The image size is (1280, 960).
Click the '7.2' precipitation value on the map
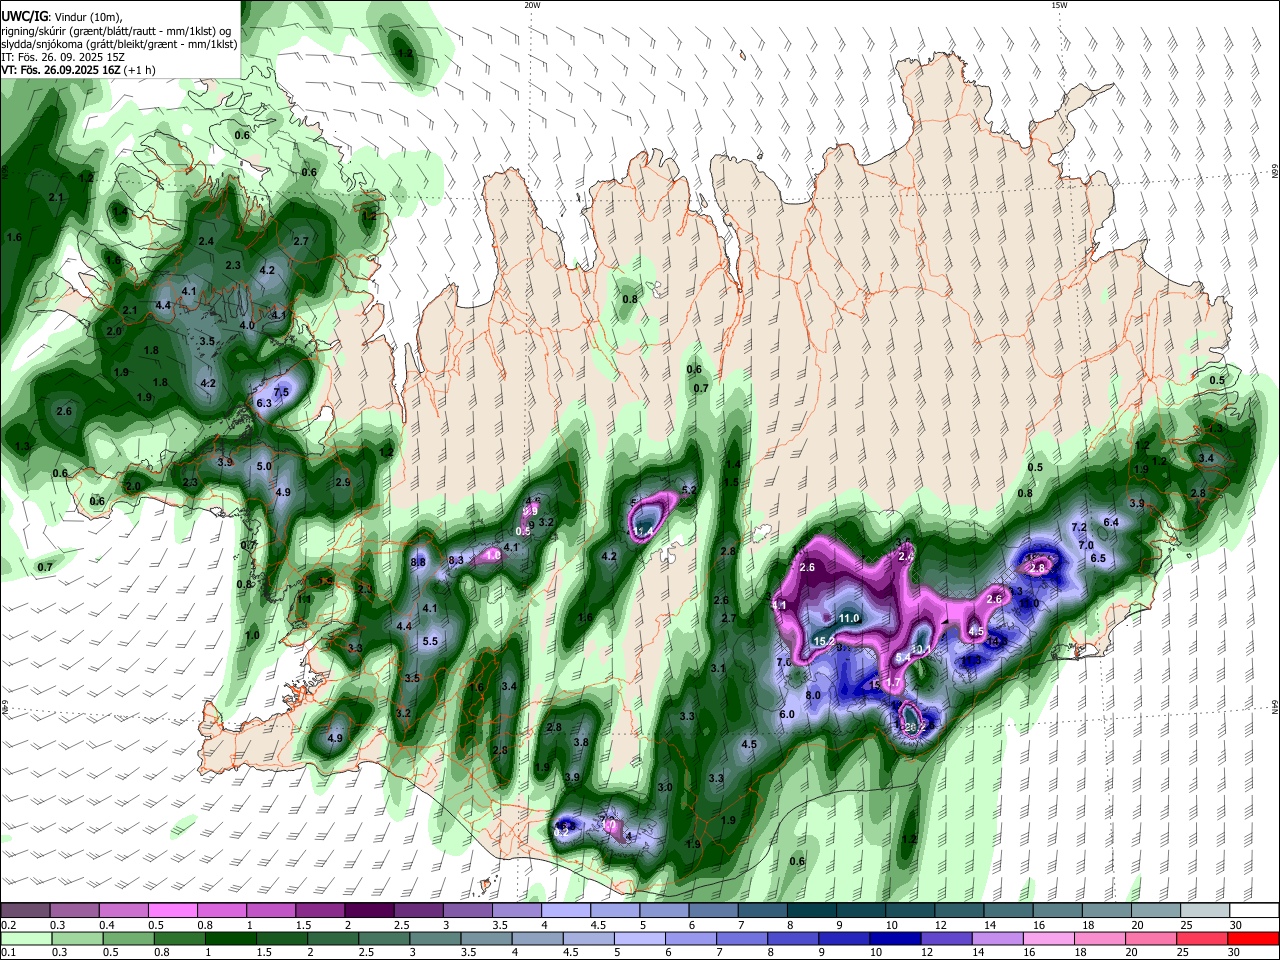pos(1079,527)
